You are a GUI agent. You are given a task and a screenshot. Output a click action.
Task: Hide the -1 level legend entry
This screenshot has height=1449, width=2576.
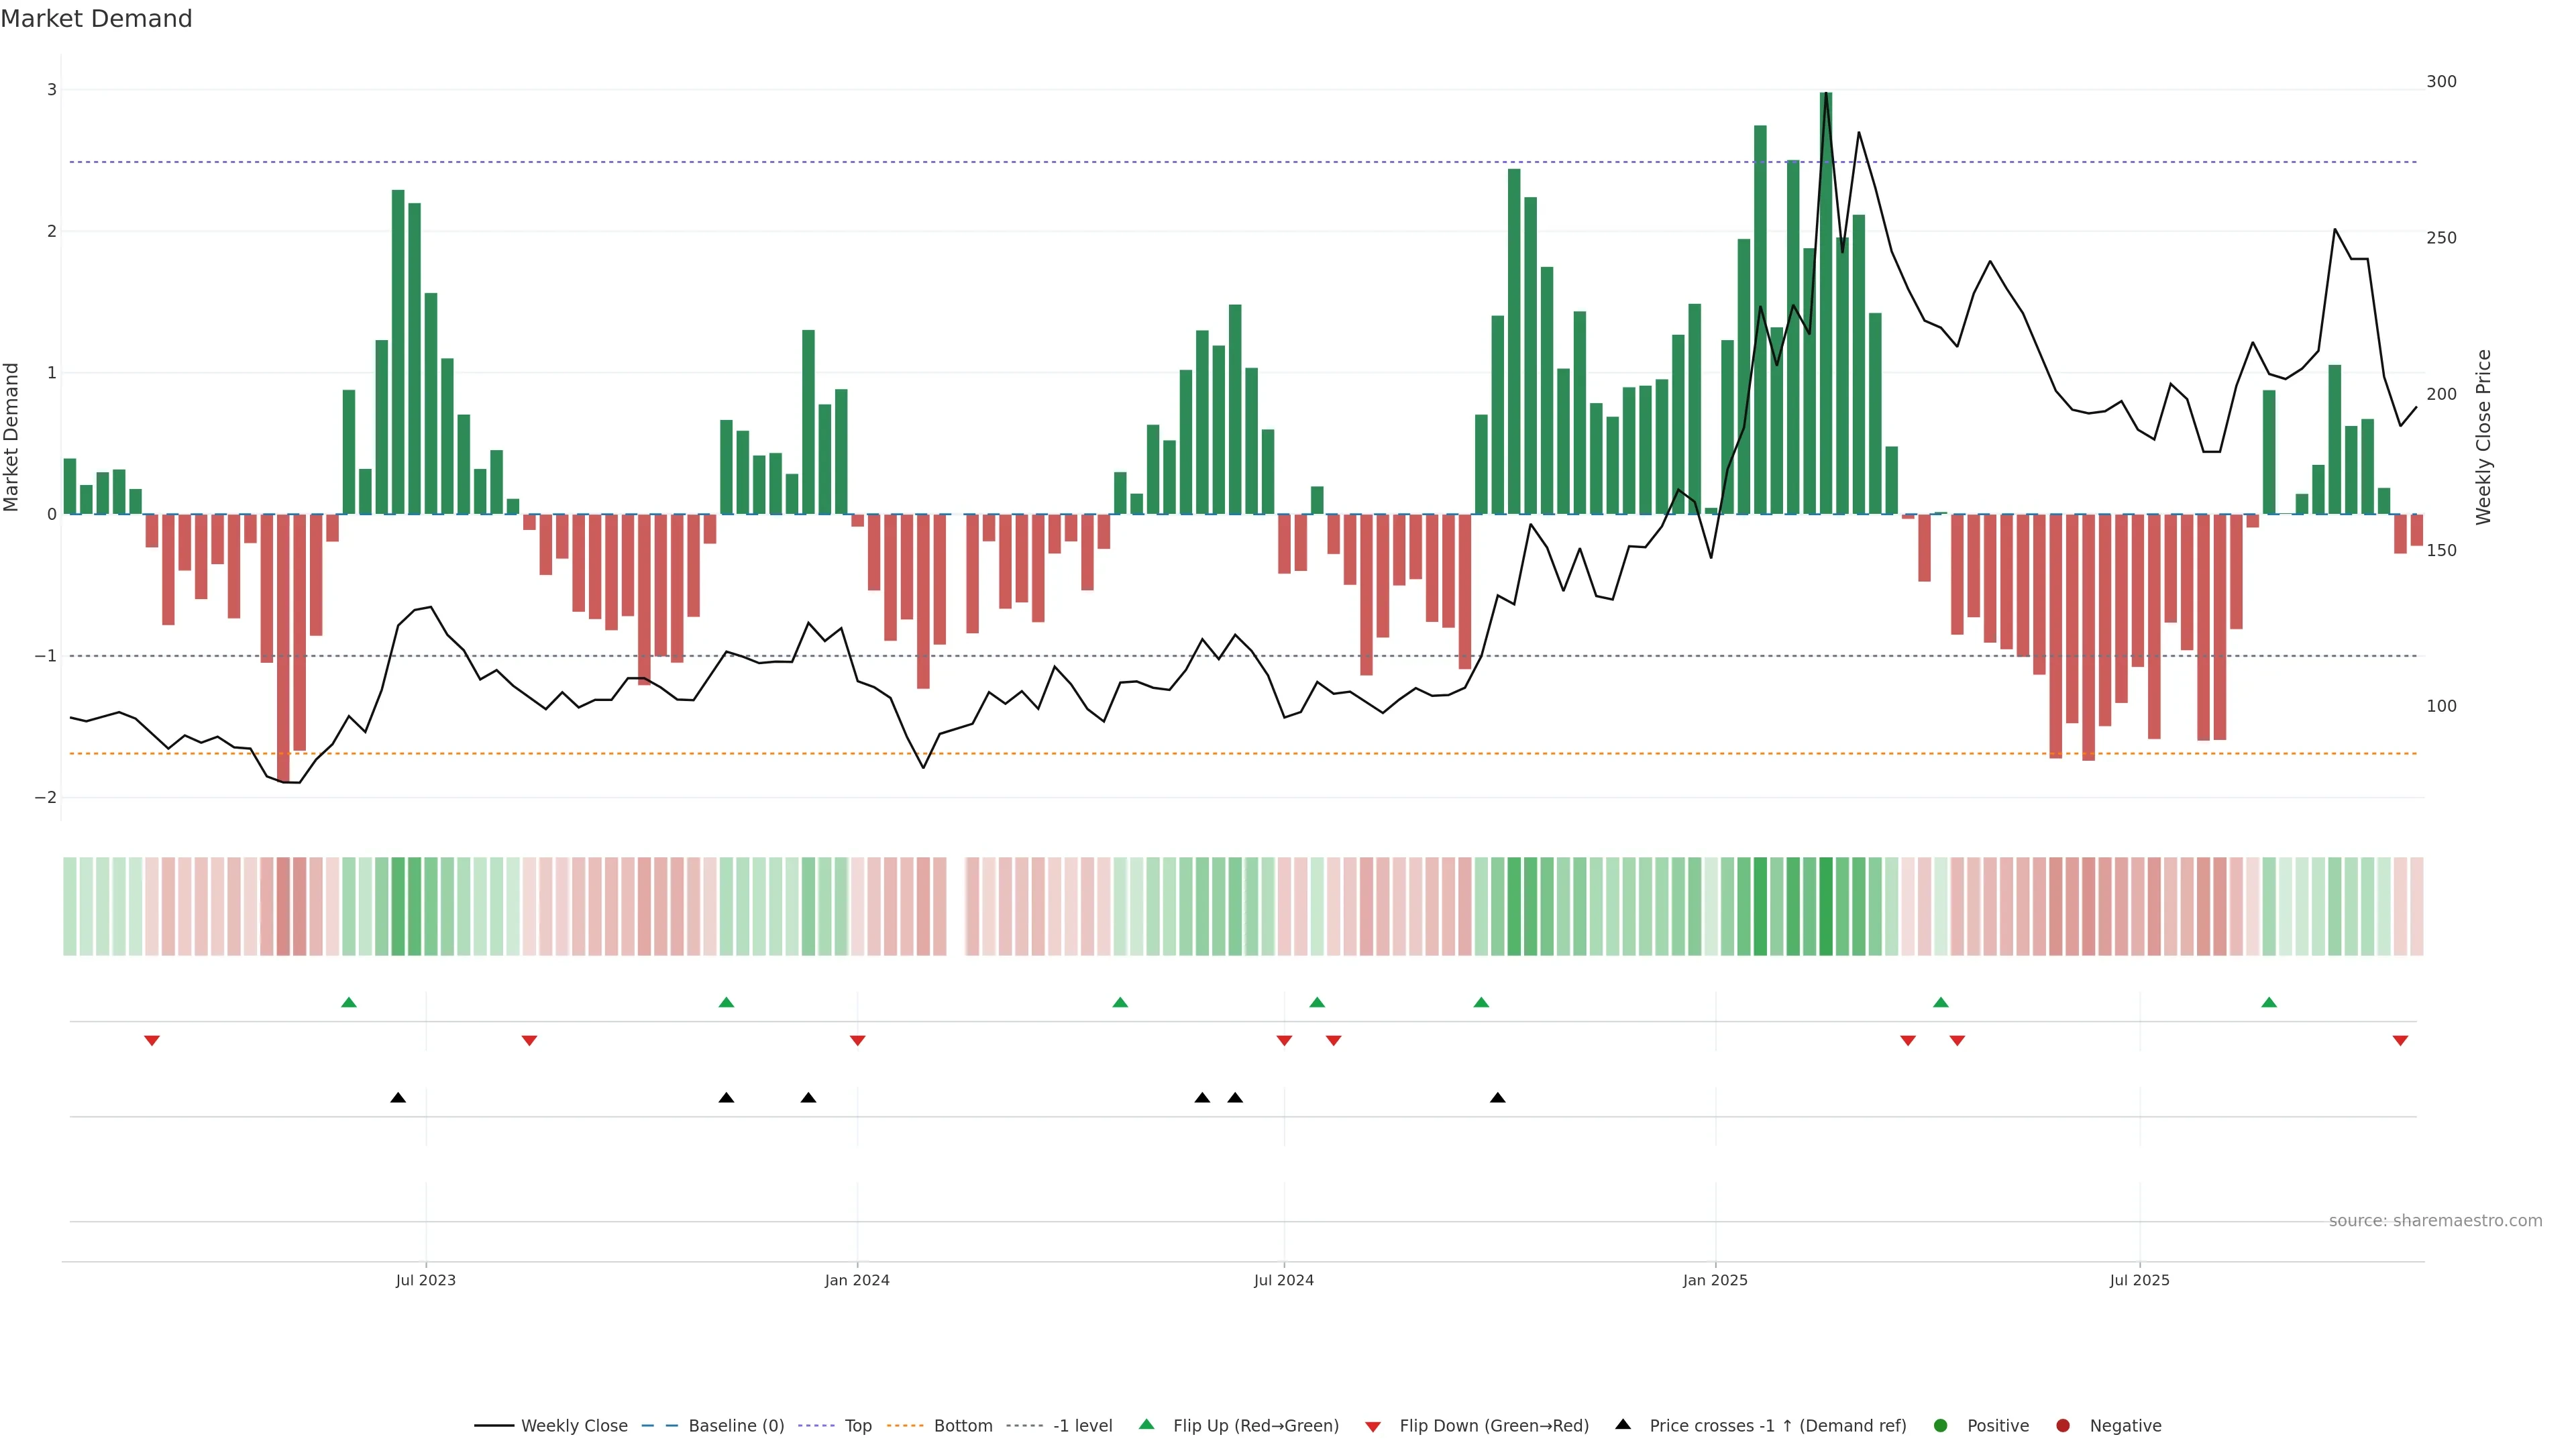1082,1426
